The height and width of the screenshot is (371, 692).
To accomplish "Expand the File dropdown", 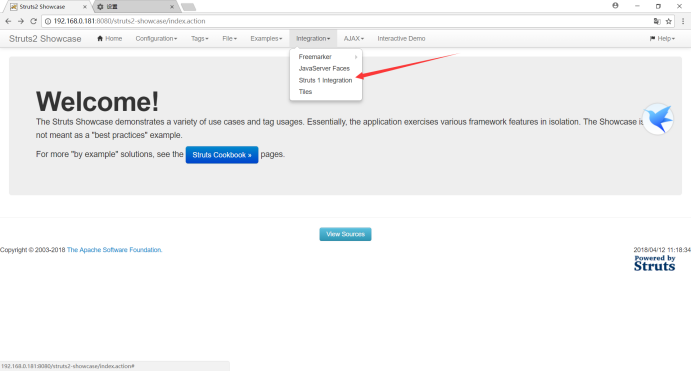I will (229, 39).
